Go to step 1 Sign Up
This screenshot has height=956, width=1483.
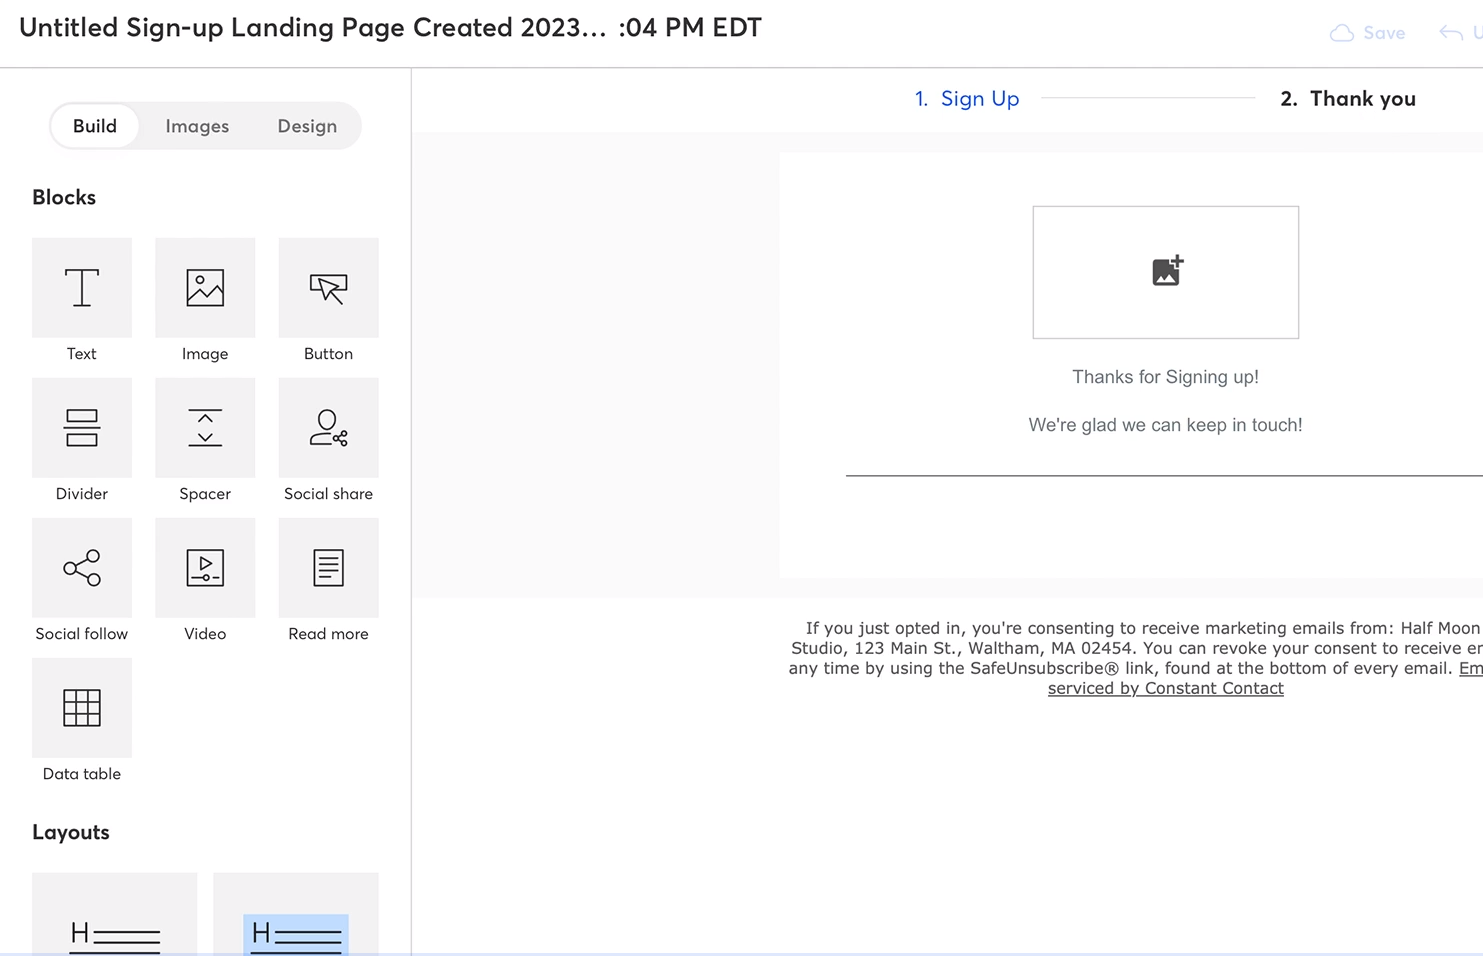pos(967,99)
